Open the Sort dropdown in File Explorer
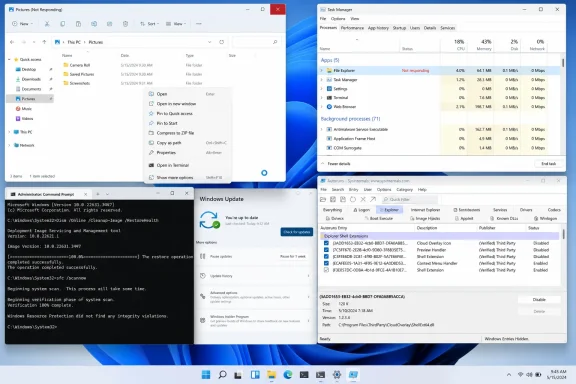 (x=150, y=24)
